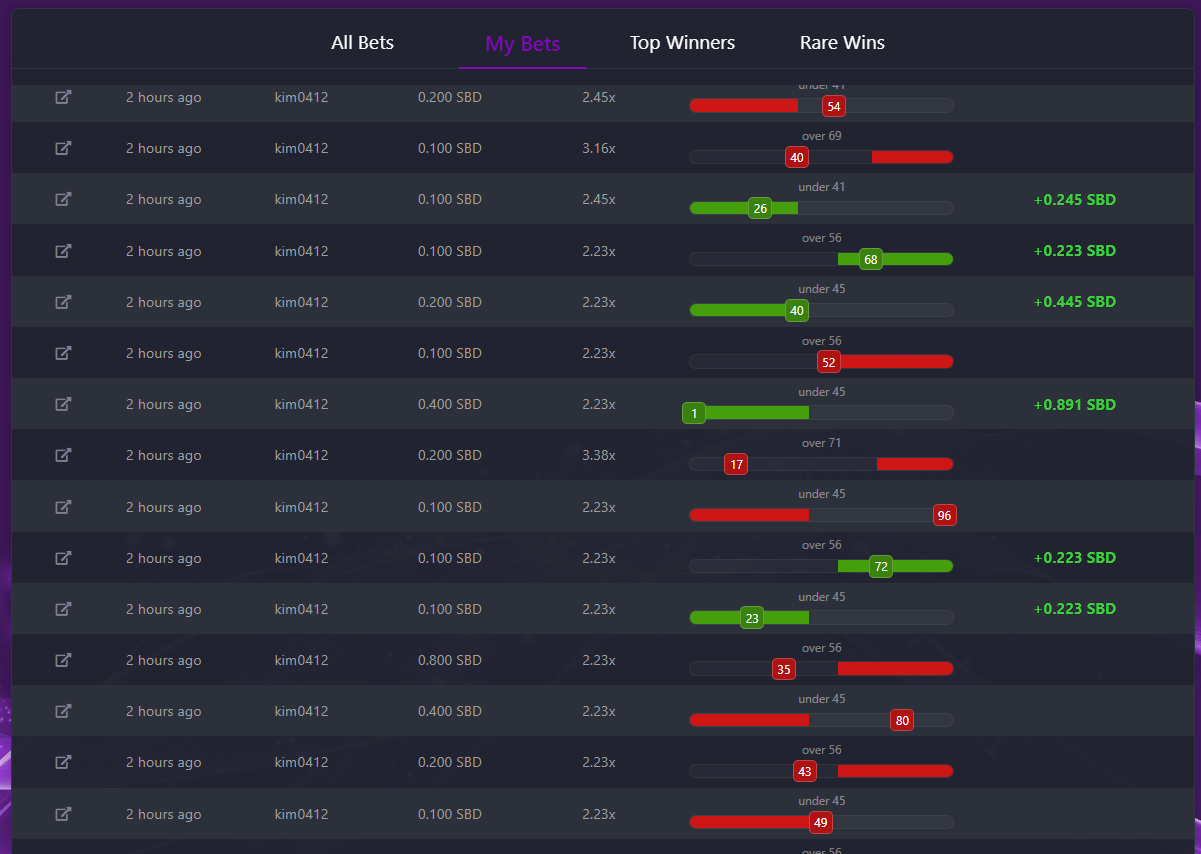
Task: Select the red roll marker showing 17
Action: click(x=736, y=465)
